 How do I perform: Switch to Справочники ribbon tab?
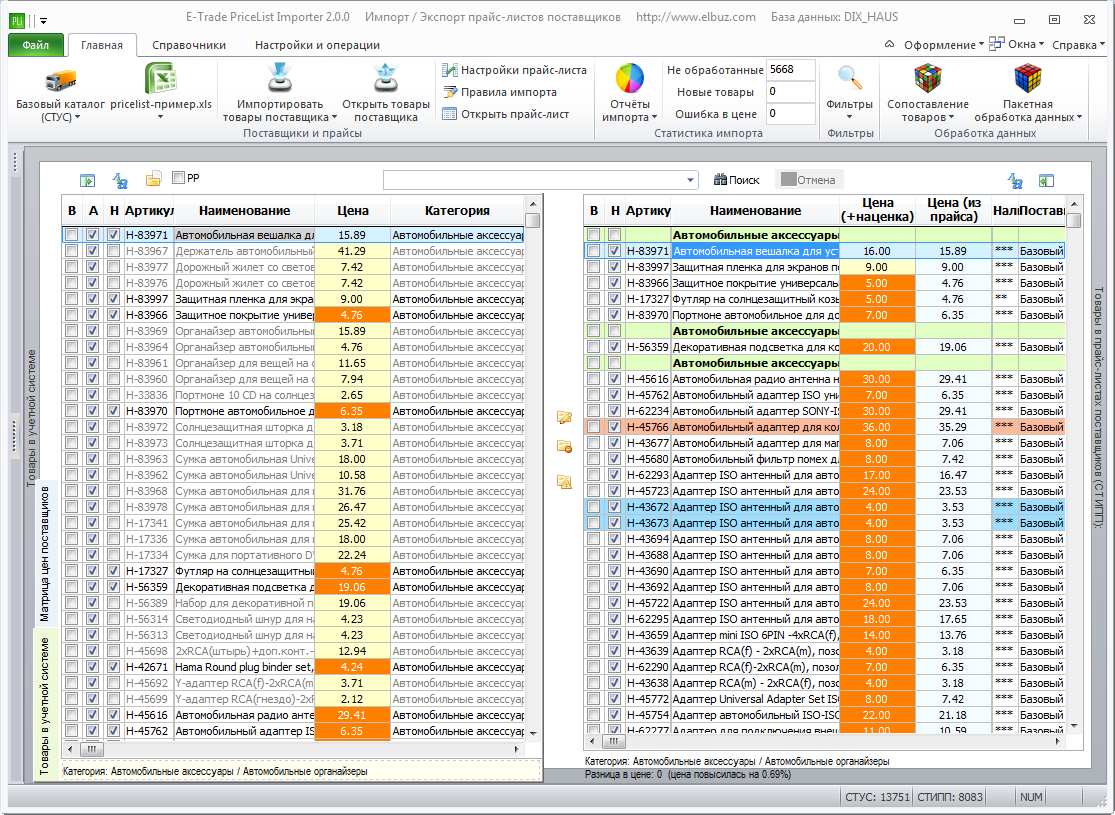tap(189, 45)
